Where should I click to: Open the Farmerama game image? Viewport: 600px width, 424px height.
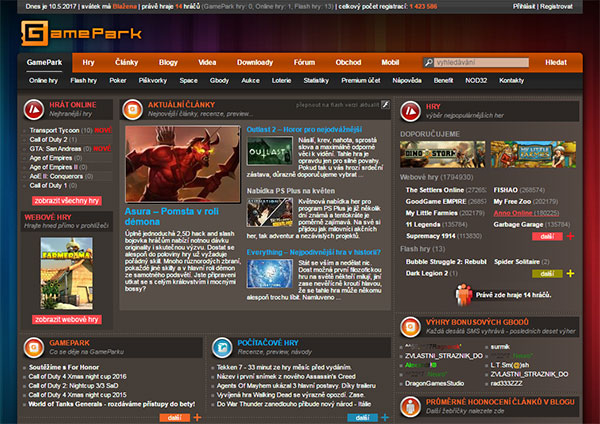[x=67, y=273]
